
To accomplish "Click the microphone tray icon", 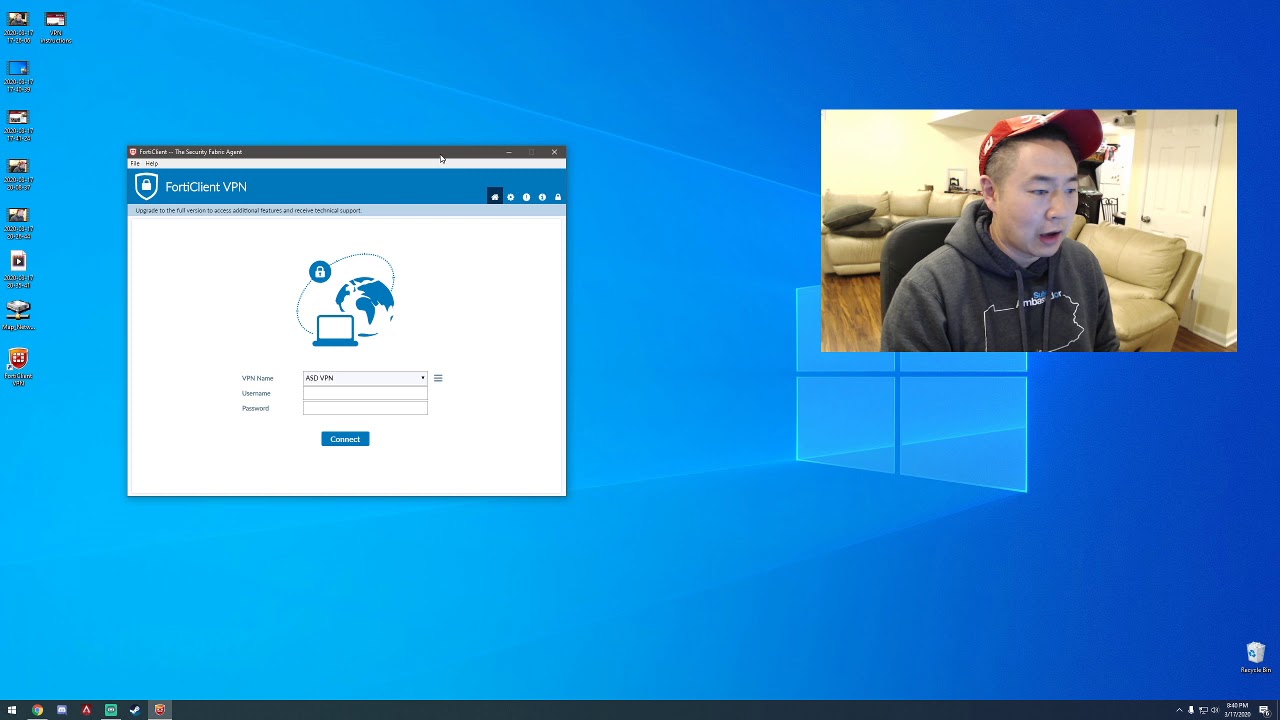I will click(1191, 710).
